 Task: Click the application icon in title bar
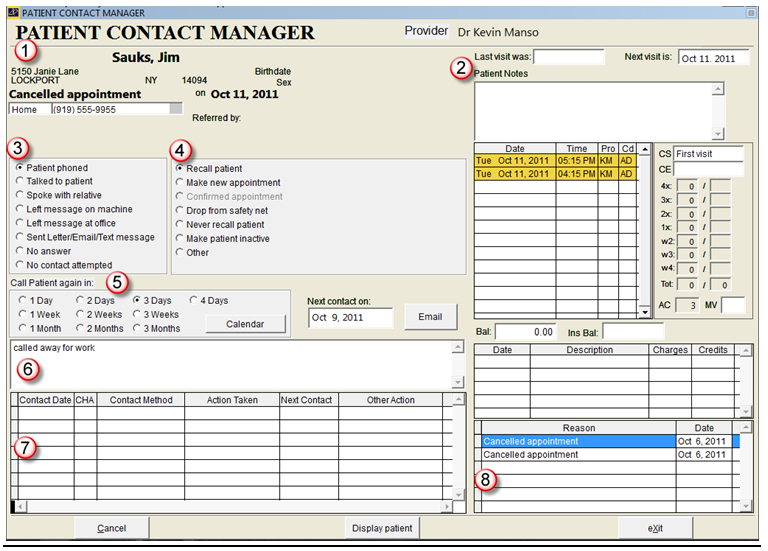(12, 12)
